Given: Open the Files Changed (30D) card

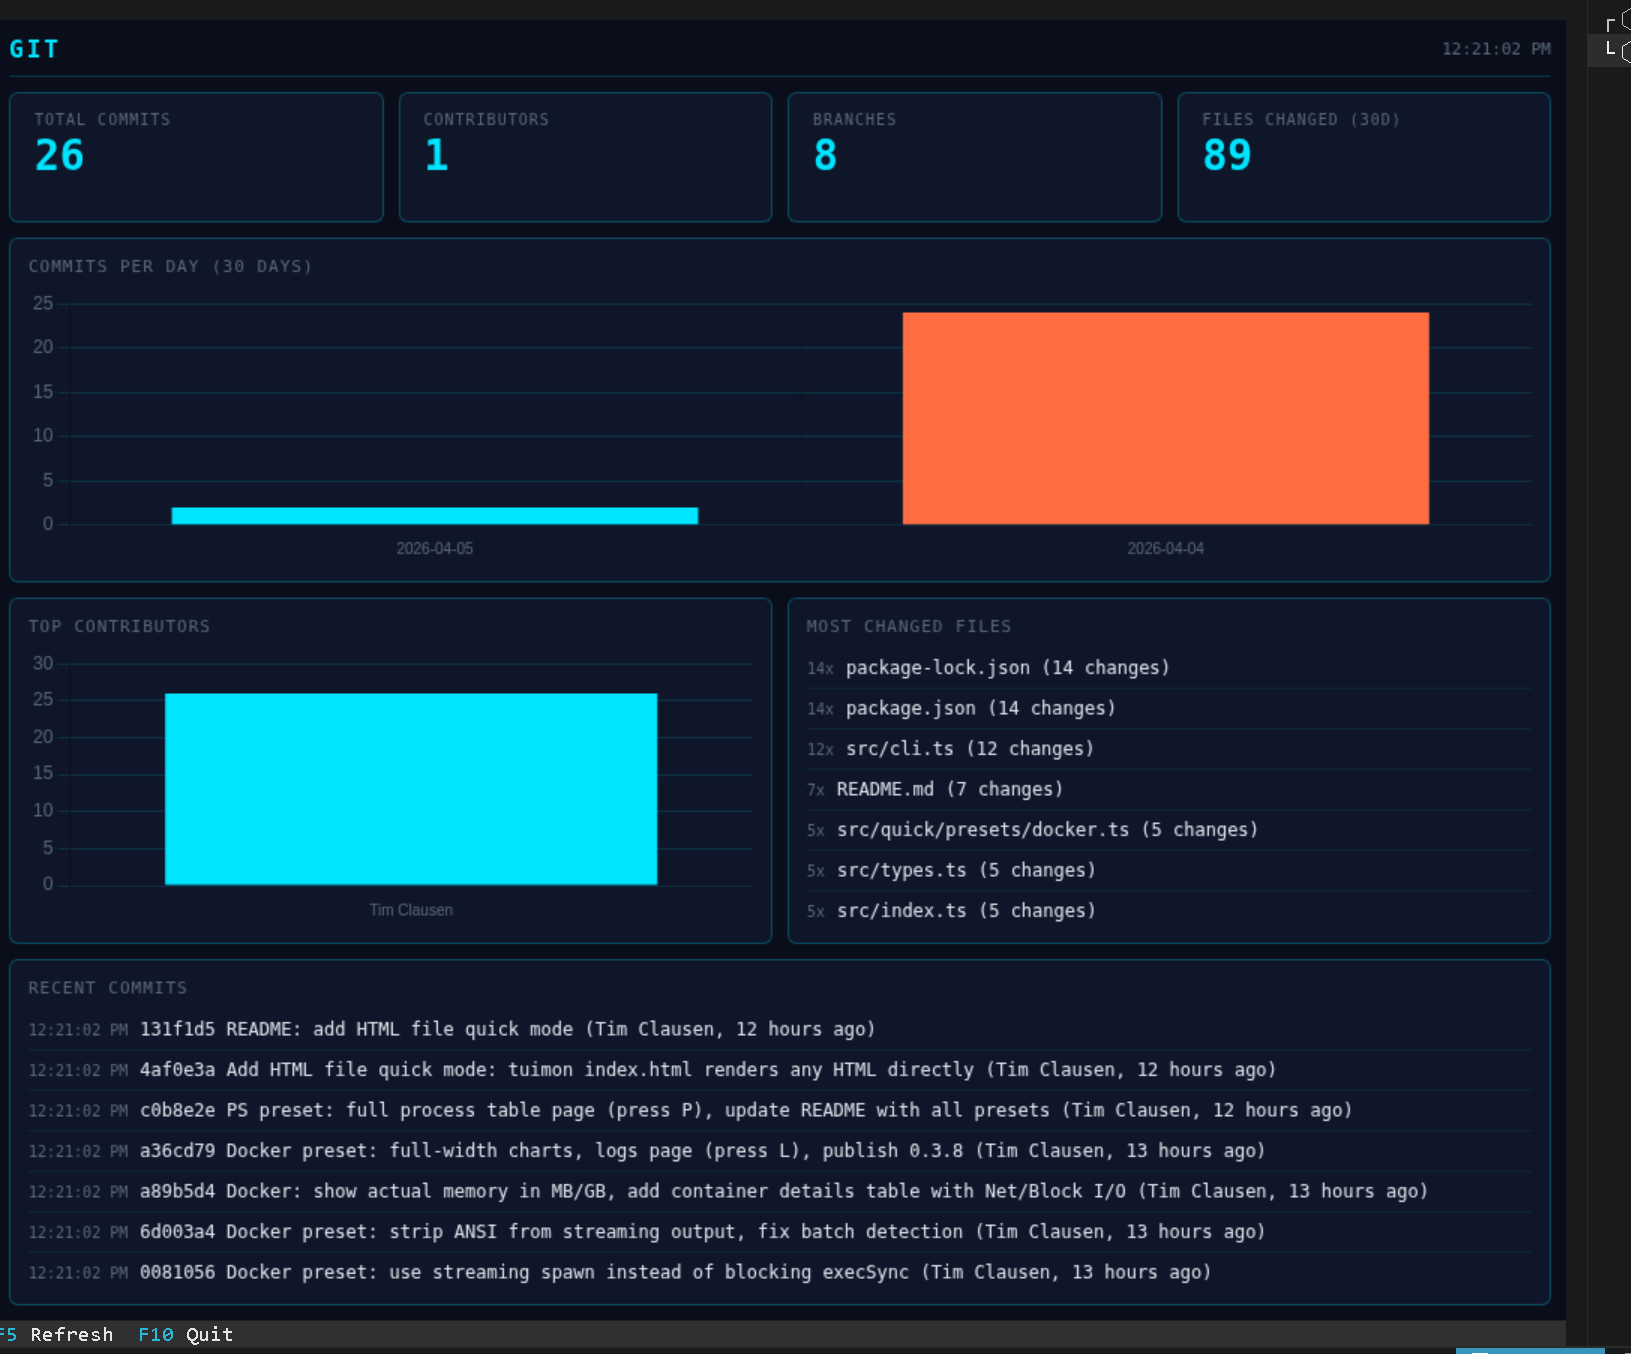Looking at the screenshot, I should click(x=1363, y=156).
